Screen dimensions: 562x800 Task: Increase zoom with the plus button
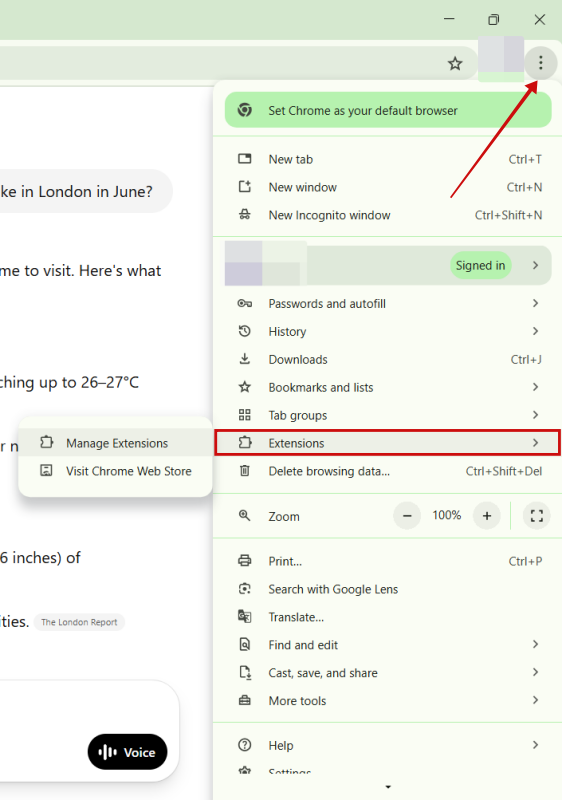point(487,516)
